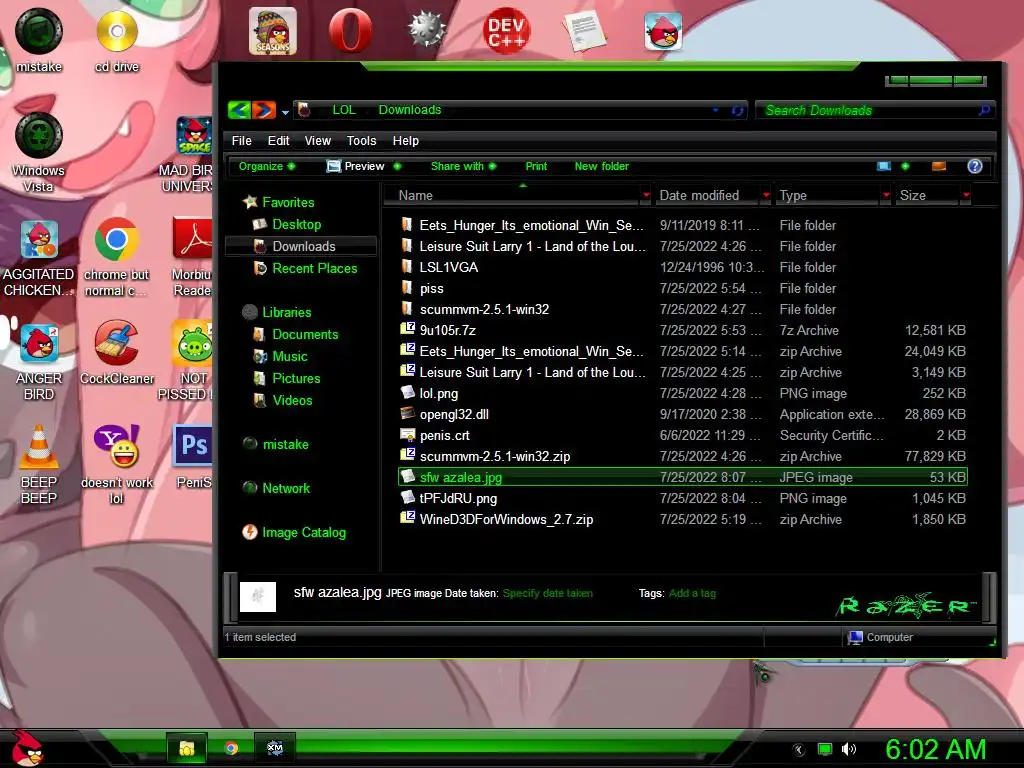The image size is (1024, 768).
Task: Click the Chrome taskbar icon
Action: coord(230,748)
